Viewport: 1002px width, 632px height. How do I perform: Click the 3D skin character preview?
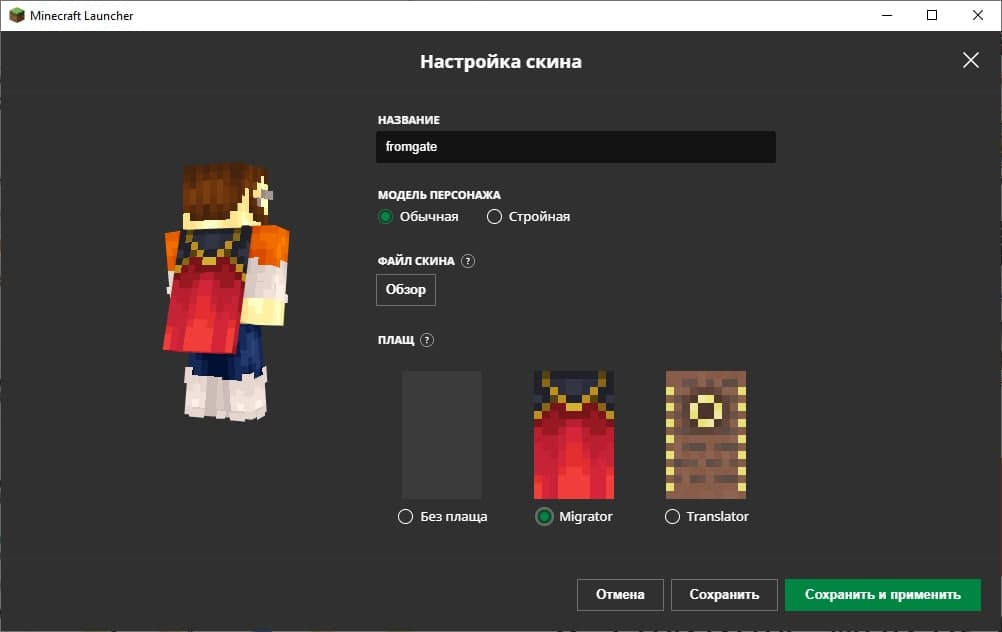(x=227, y=292)
